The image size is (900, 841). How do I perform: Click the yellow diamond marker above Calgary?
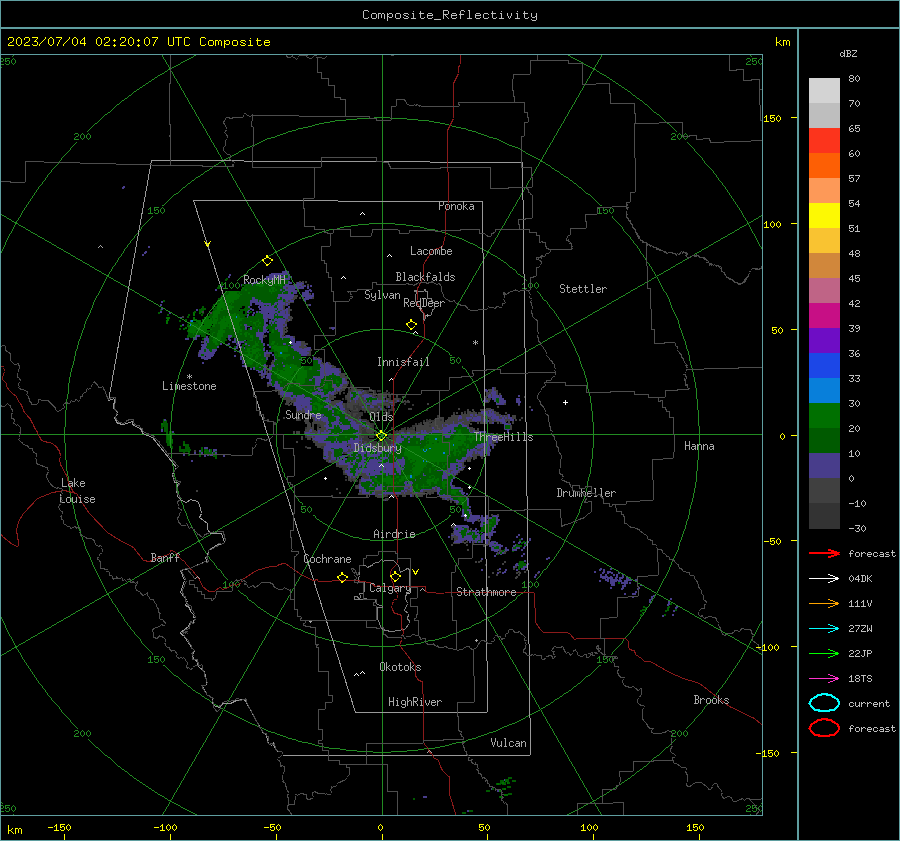(395, 576)
